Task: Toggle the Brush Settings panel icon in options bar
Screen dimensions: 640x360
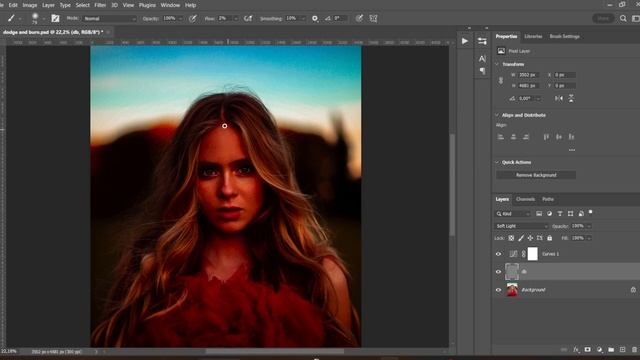Action: point(55,18)
